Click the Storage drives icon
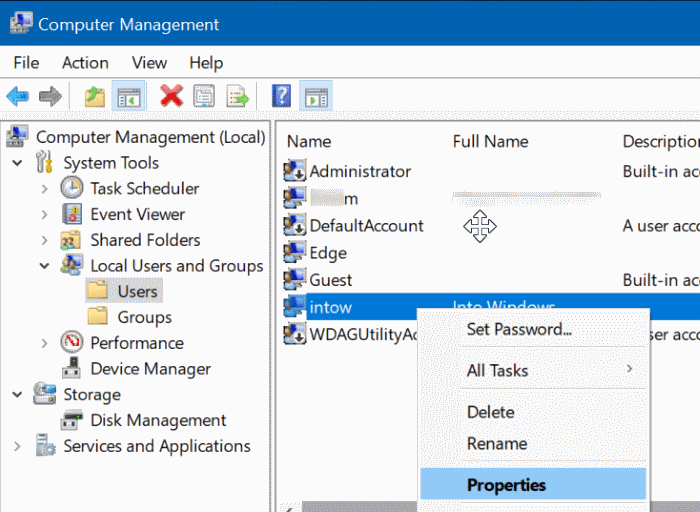 click(45, 394)
